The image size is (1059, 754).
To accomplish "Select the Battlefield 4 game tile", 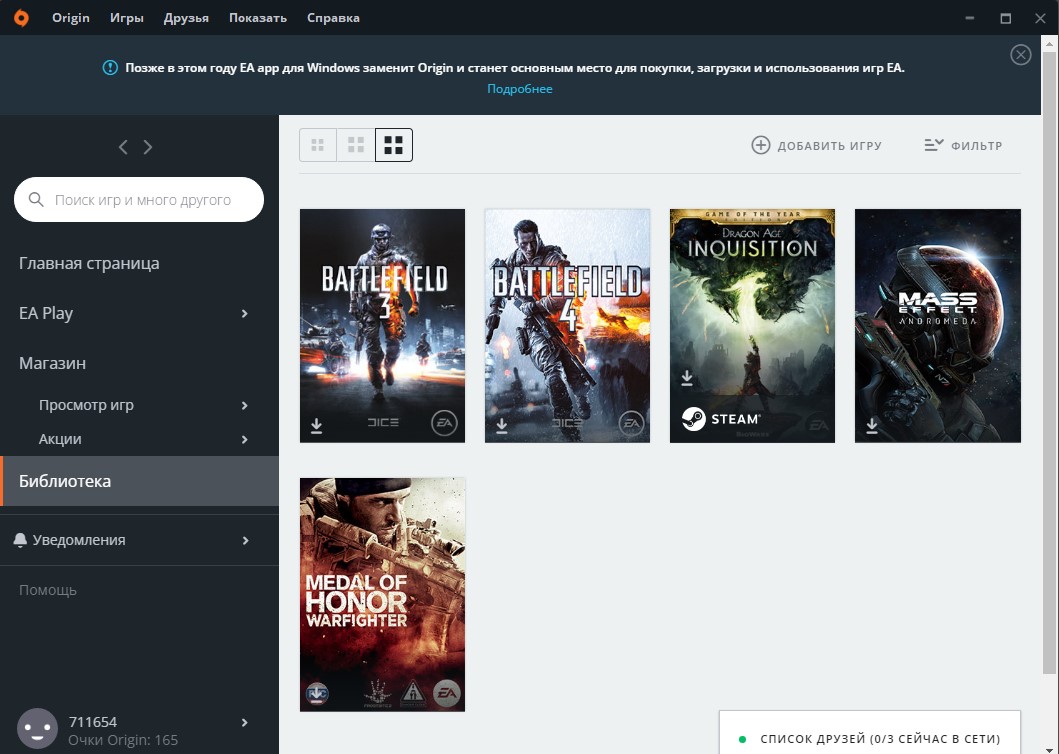I will pyautogui.click(x=567, y=326).
